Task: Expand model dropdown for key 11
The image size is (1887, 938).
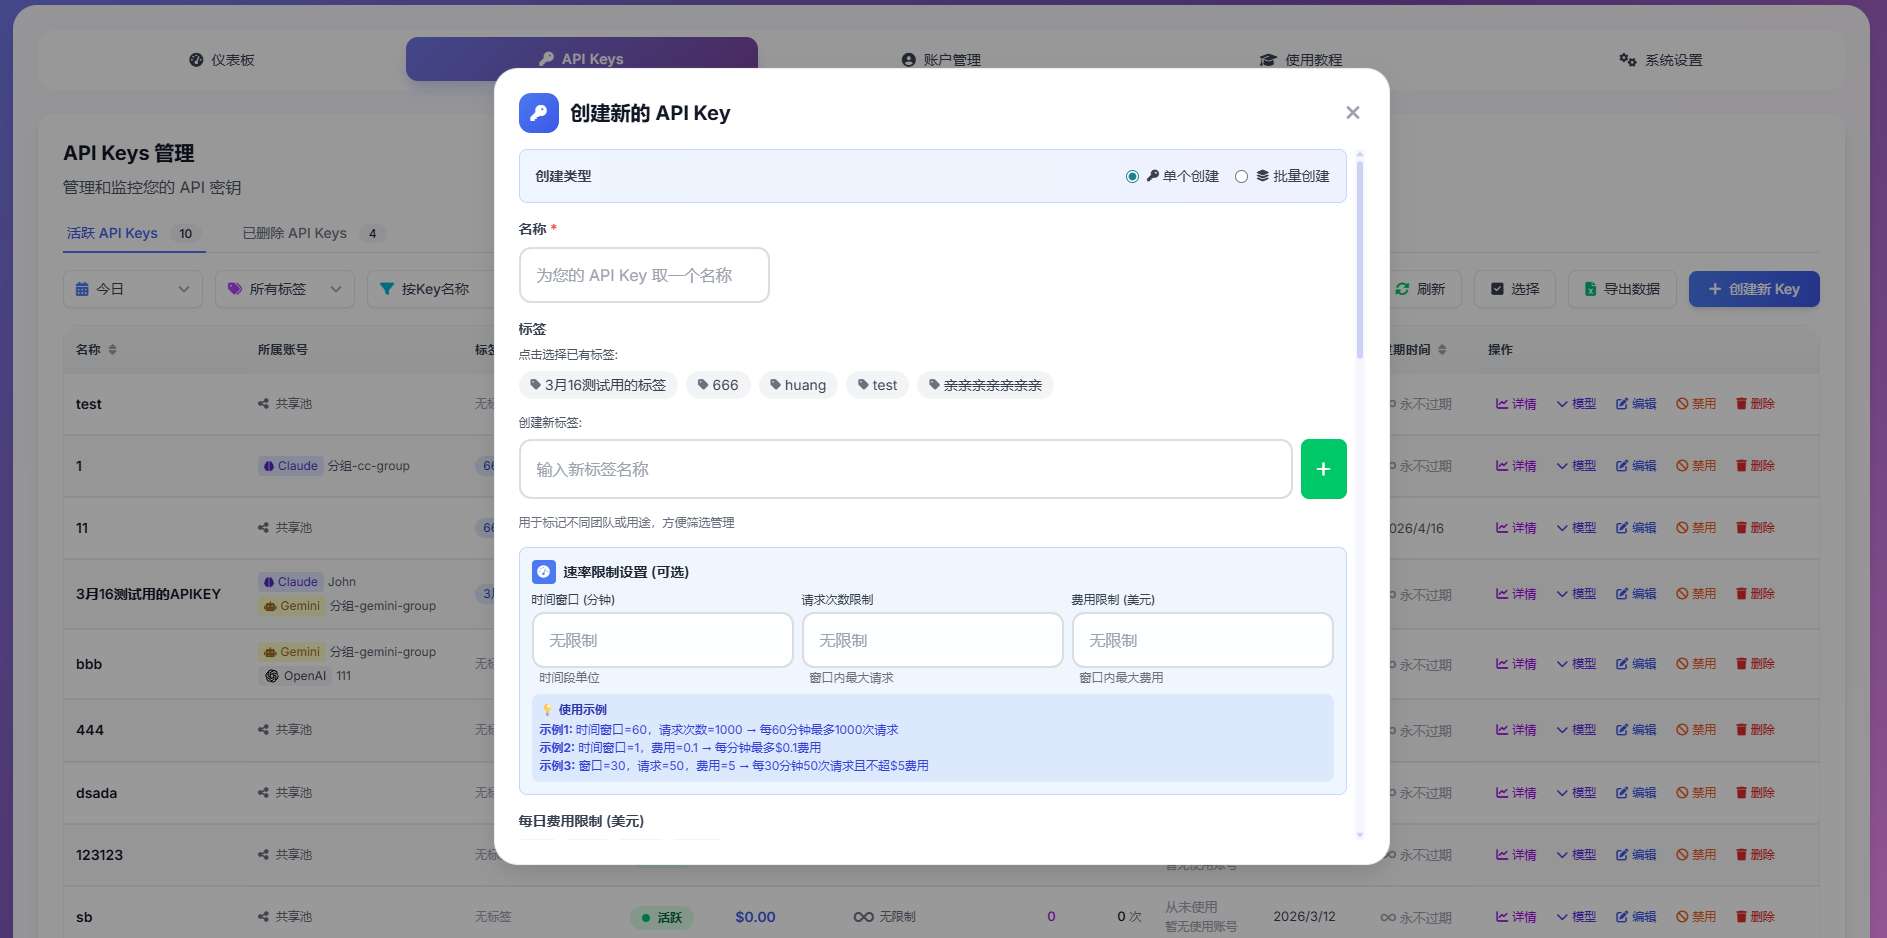Action: (x=1575, y=528)
